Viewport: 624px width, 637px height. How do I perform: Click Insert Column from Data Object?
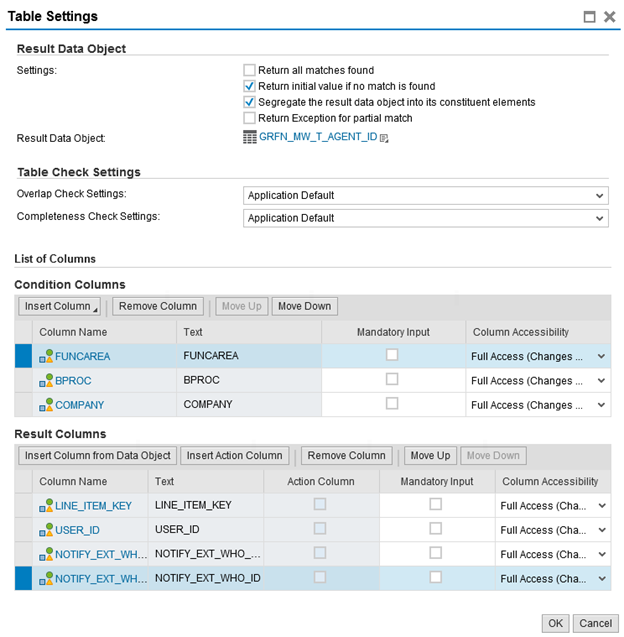98,456
